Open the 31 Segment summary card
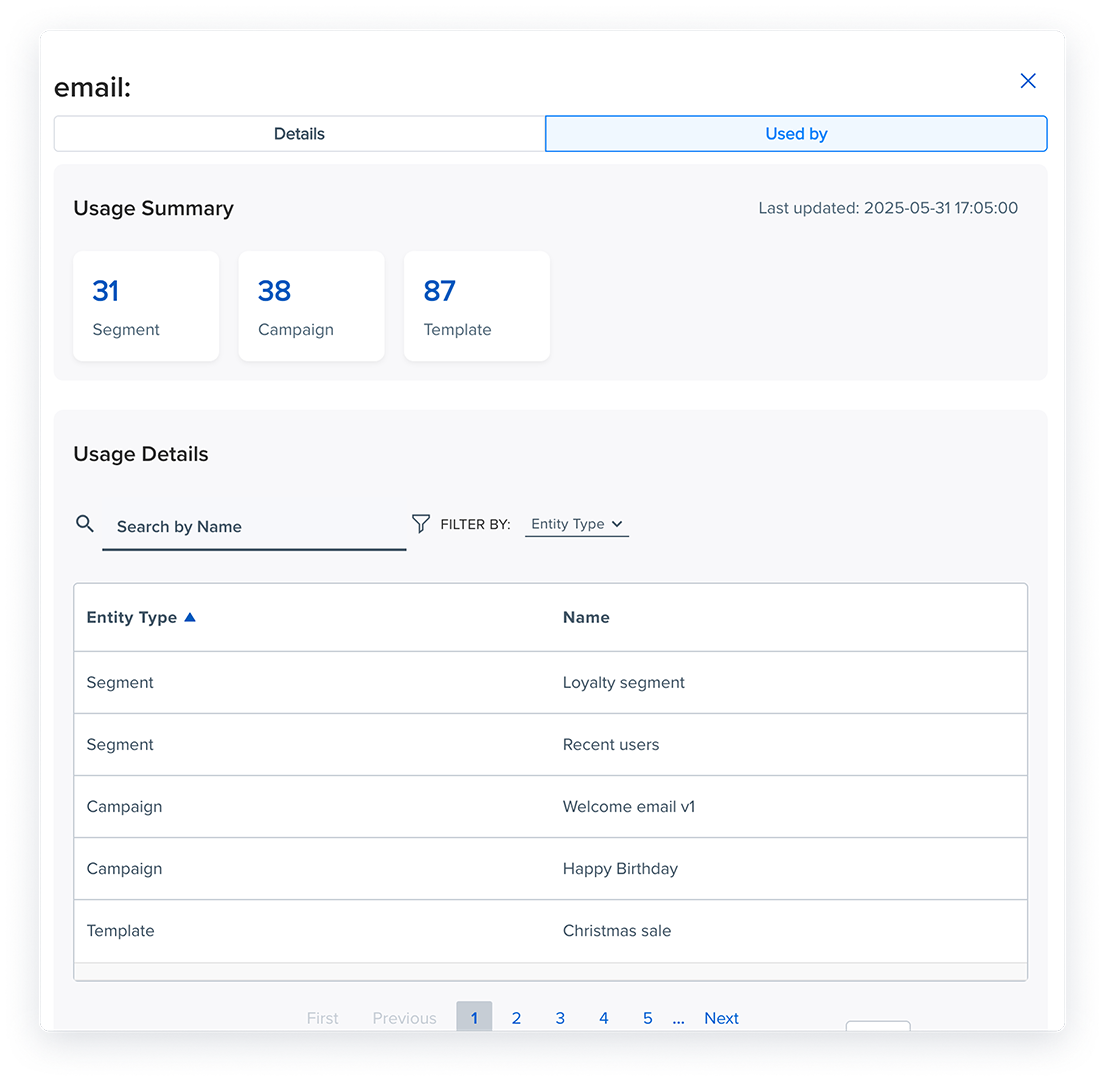Image resolution: width=1105 pixels, height=1081 pixels. [146, 307]
